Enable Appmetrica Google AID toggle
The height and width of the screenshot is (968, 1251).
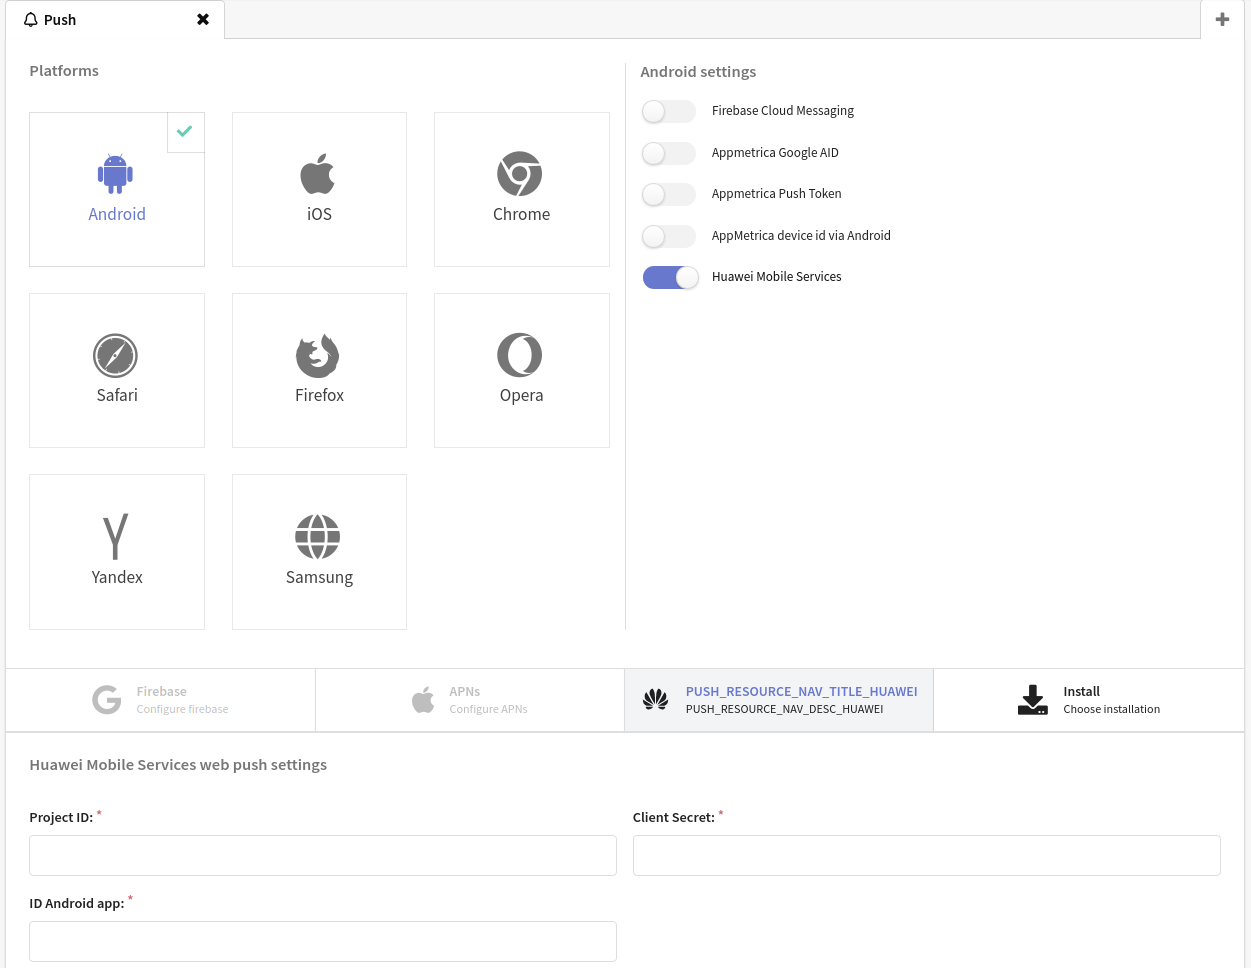pos(669,153)
